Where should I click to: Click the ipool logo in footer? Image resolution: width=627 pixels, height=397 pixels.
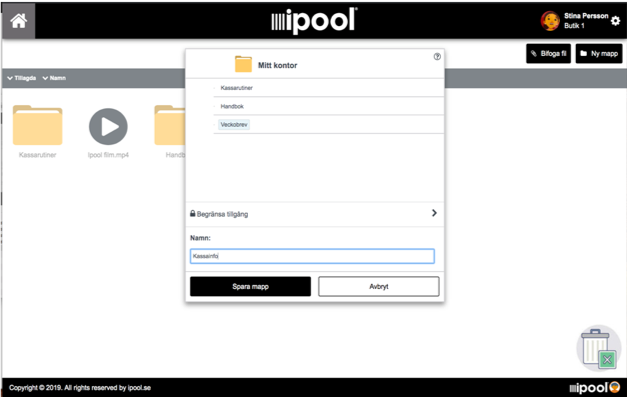tap(595, 387)
